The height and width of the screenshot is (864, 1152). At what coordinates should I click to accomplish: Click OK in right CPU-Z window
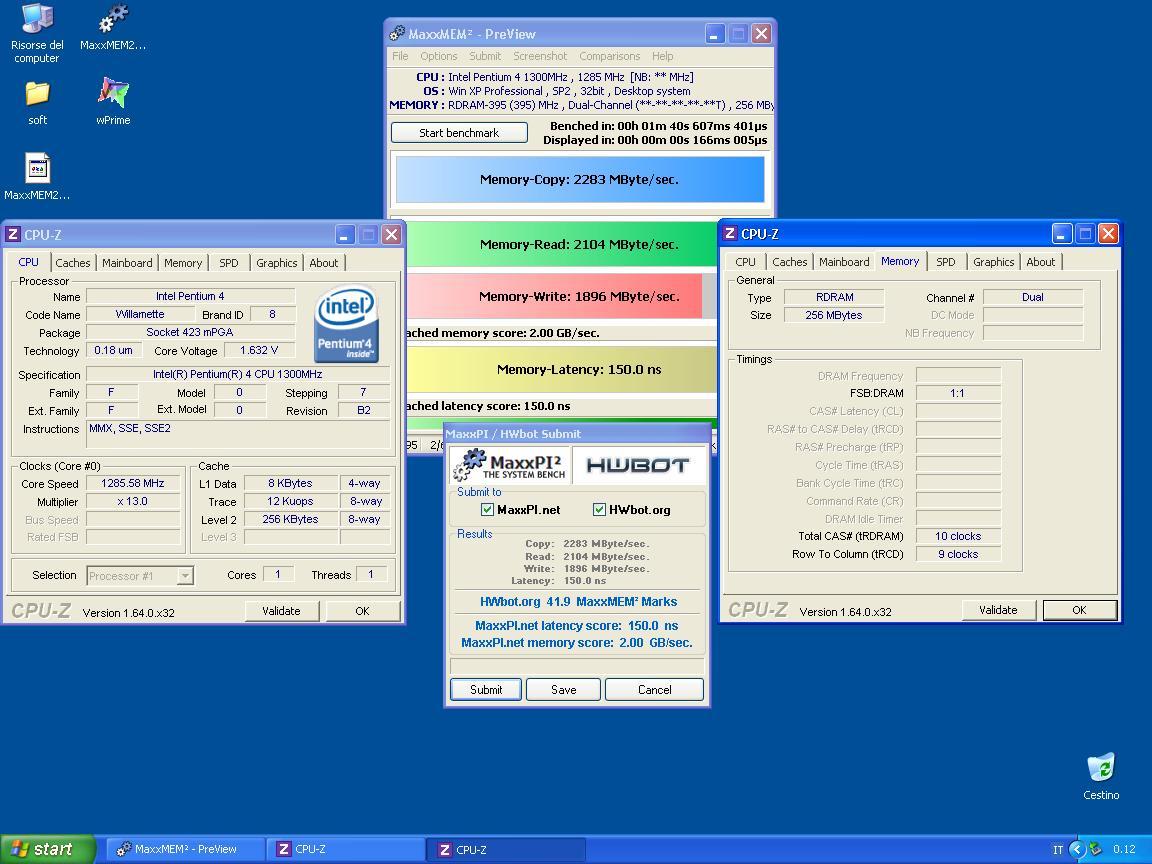(1079, 611)
